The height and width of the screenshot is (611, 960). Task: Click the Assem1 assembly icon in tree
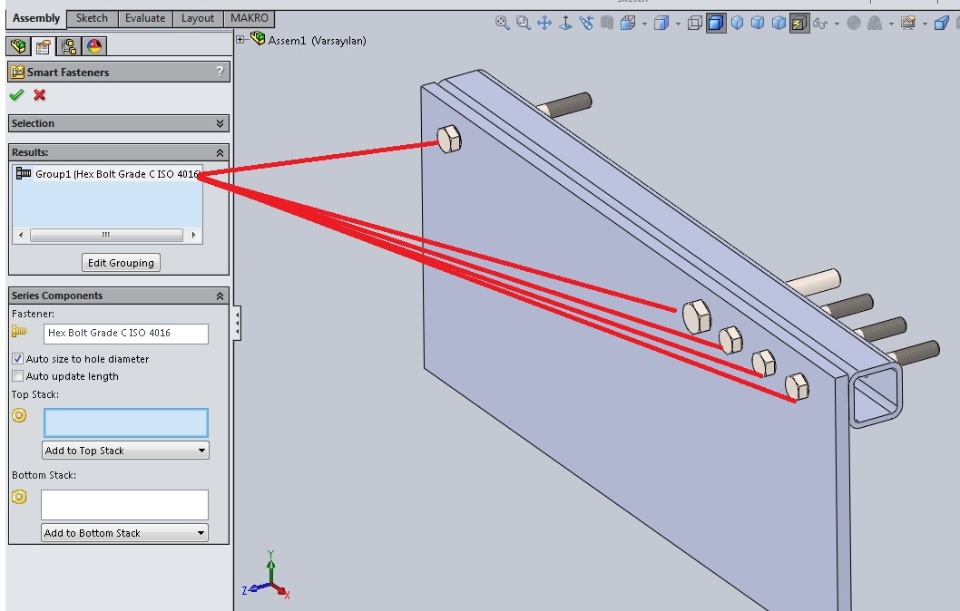258,39
